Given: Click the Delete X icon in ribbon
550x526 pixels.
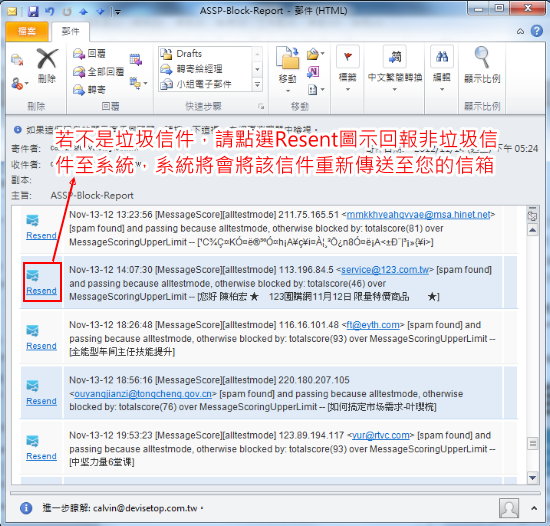Looking at the screenshot, I should pos(47,59).
